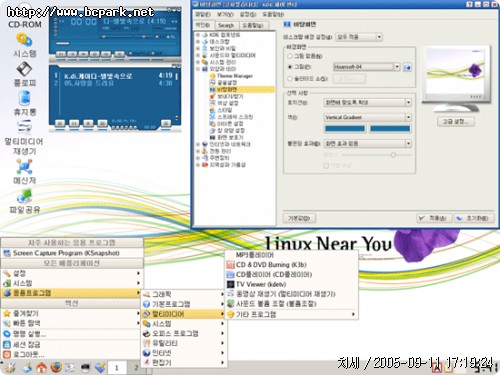This screenshot has height=375, width=500.
Task: Open the blending effect dropdown
Action: coord(368,144)
